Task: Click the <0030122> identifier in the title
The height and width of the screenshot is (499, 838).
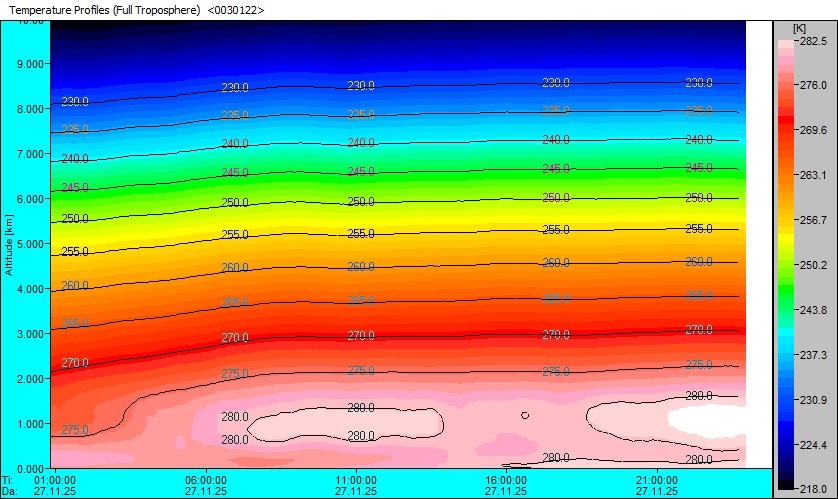Action: tap(236, 9)
